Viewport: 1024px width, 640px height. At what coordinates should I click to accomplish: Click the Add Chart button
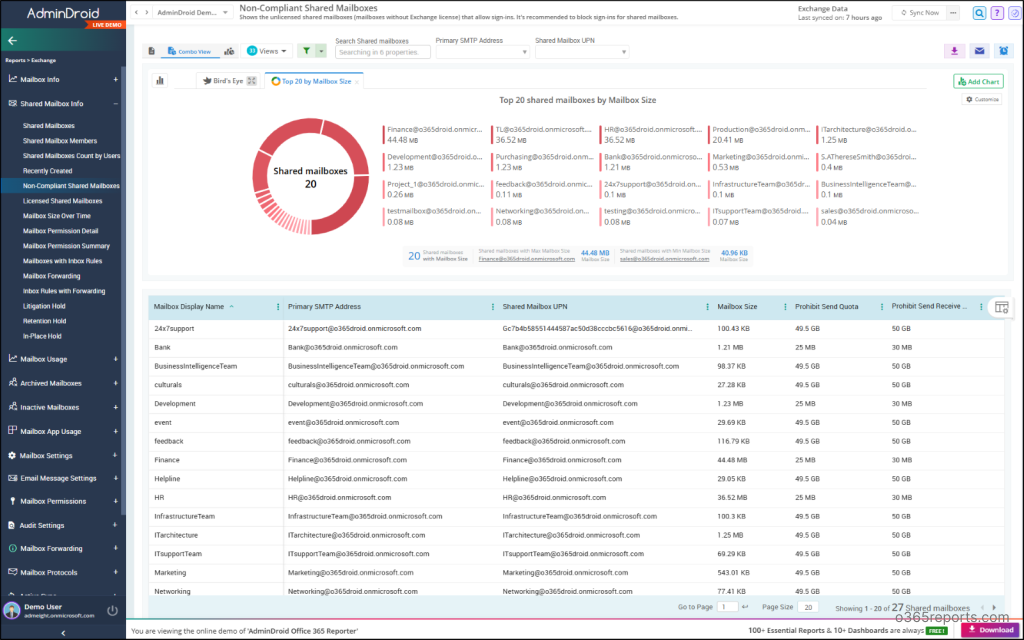978,82
